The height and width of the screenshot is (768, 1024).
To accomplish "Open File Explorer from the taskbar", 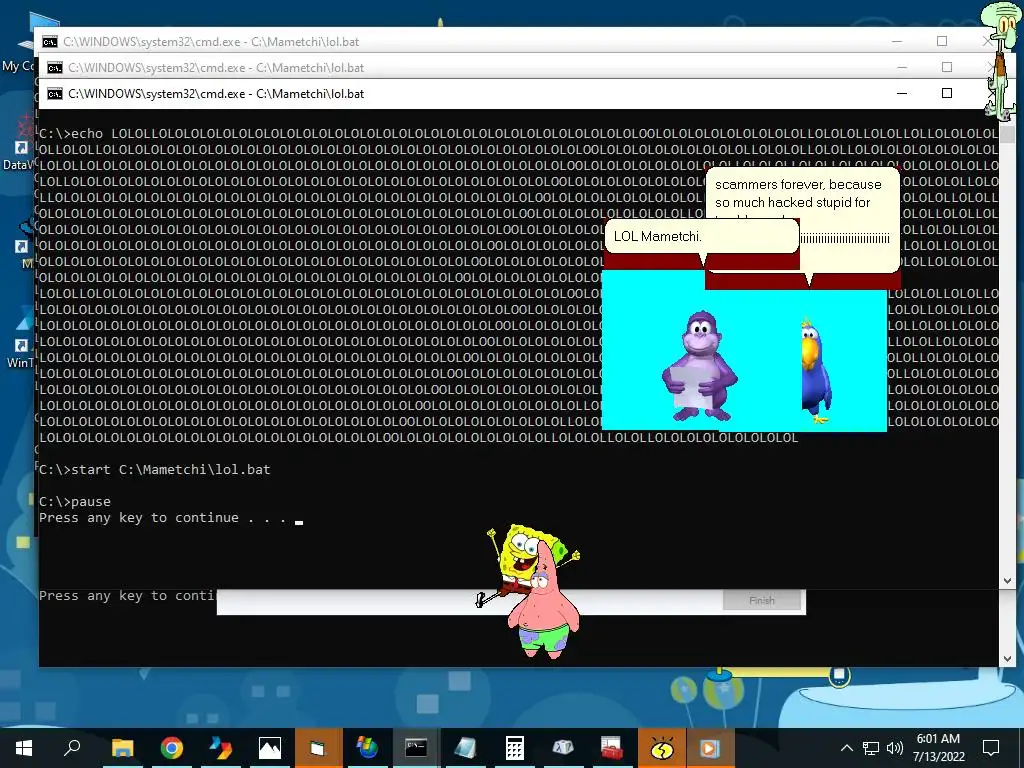I will tap(122, 748).
